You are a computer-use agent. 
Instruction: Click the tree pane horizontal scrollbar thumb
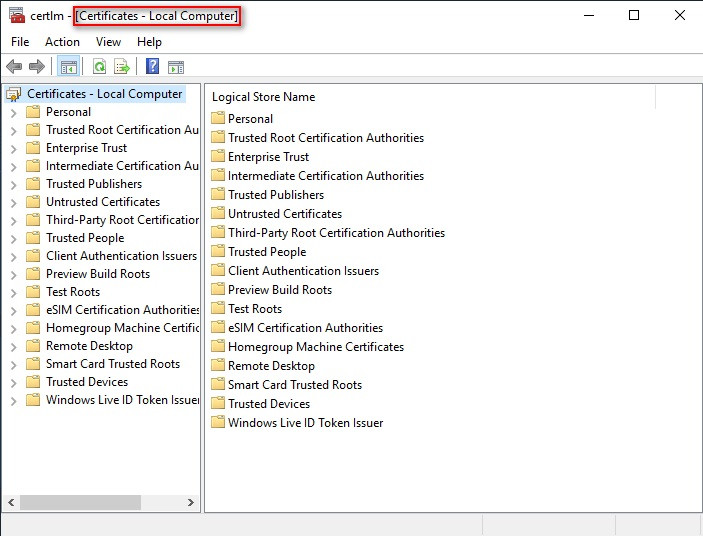[x=80, y=502]
